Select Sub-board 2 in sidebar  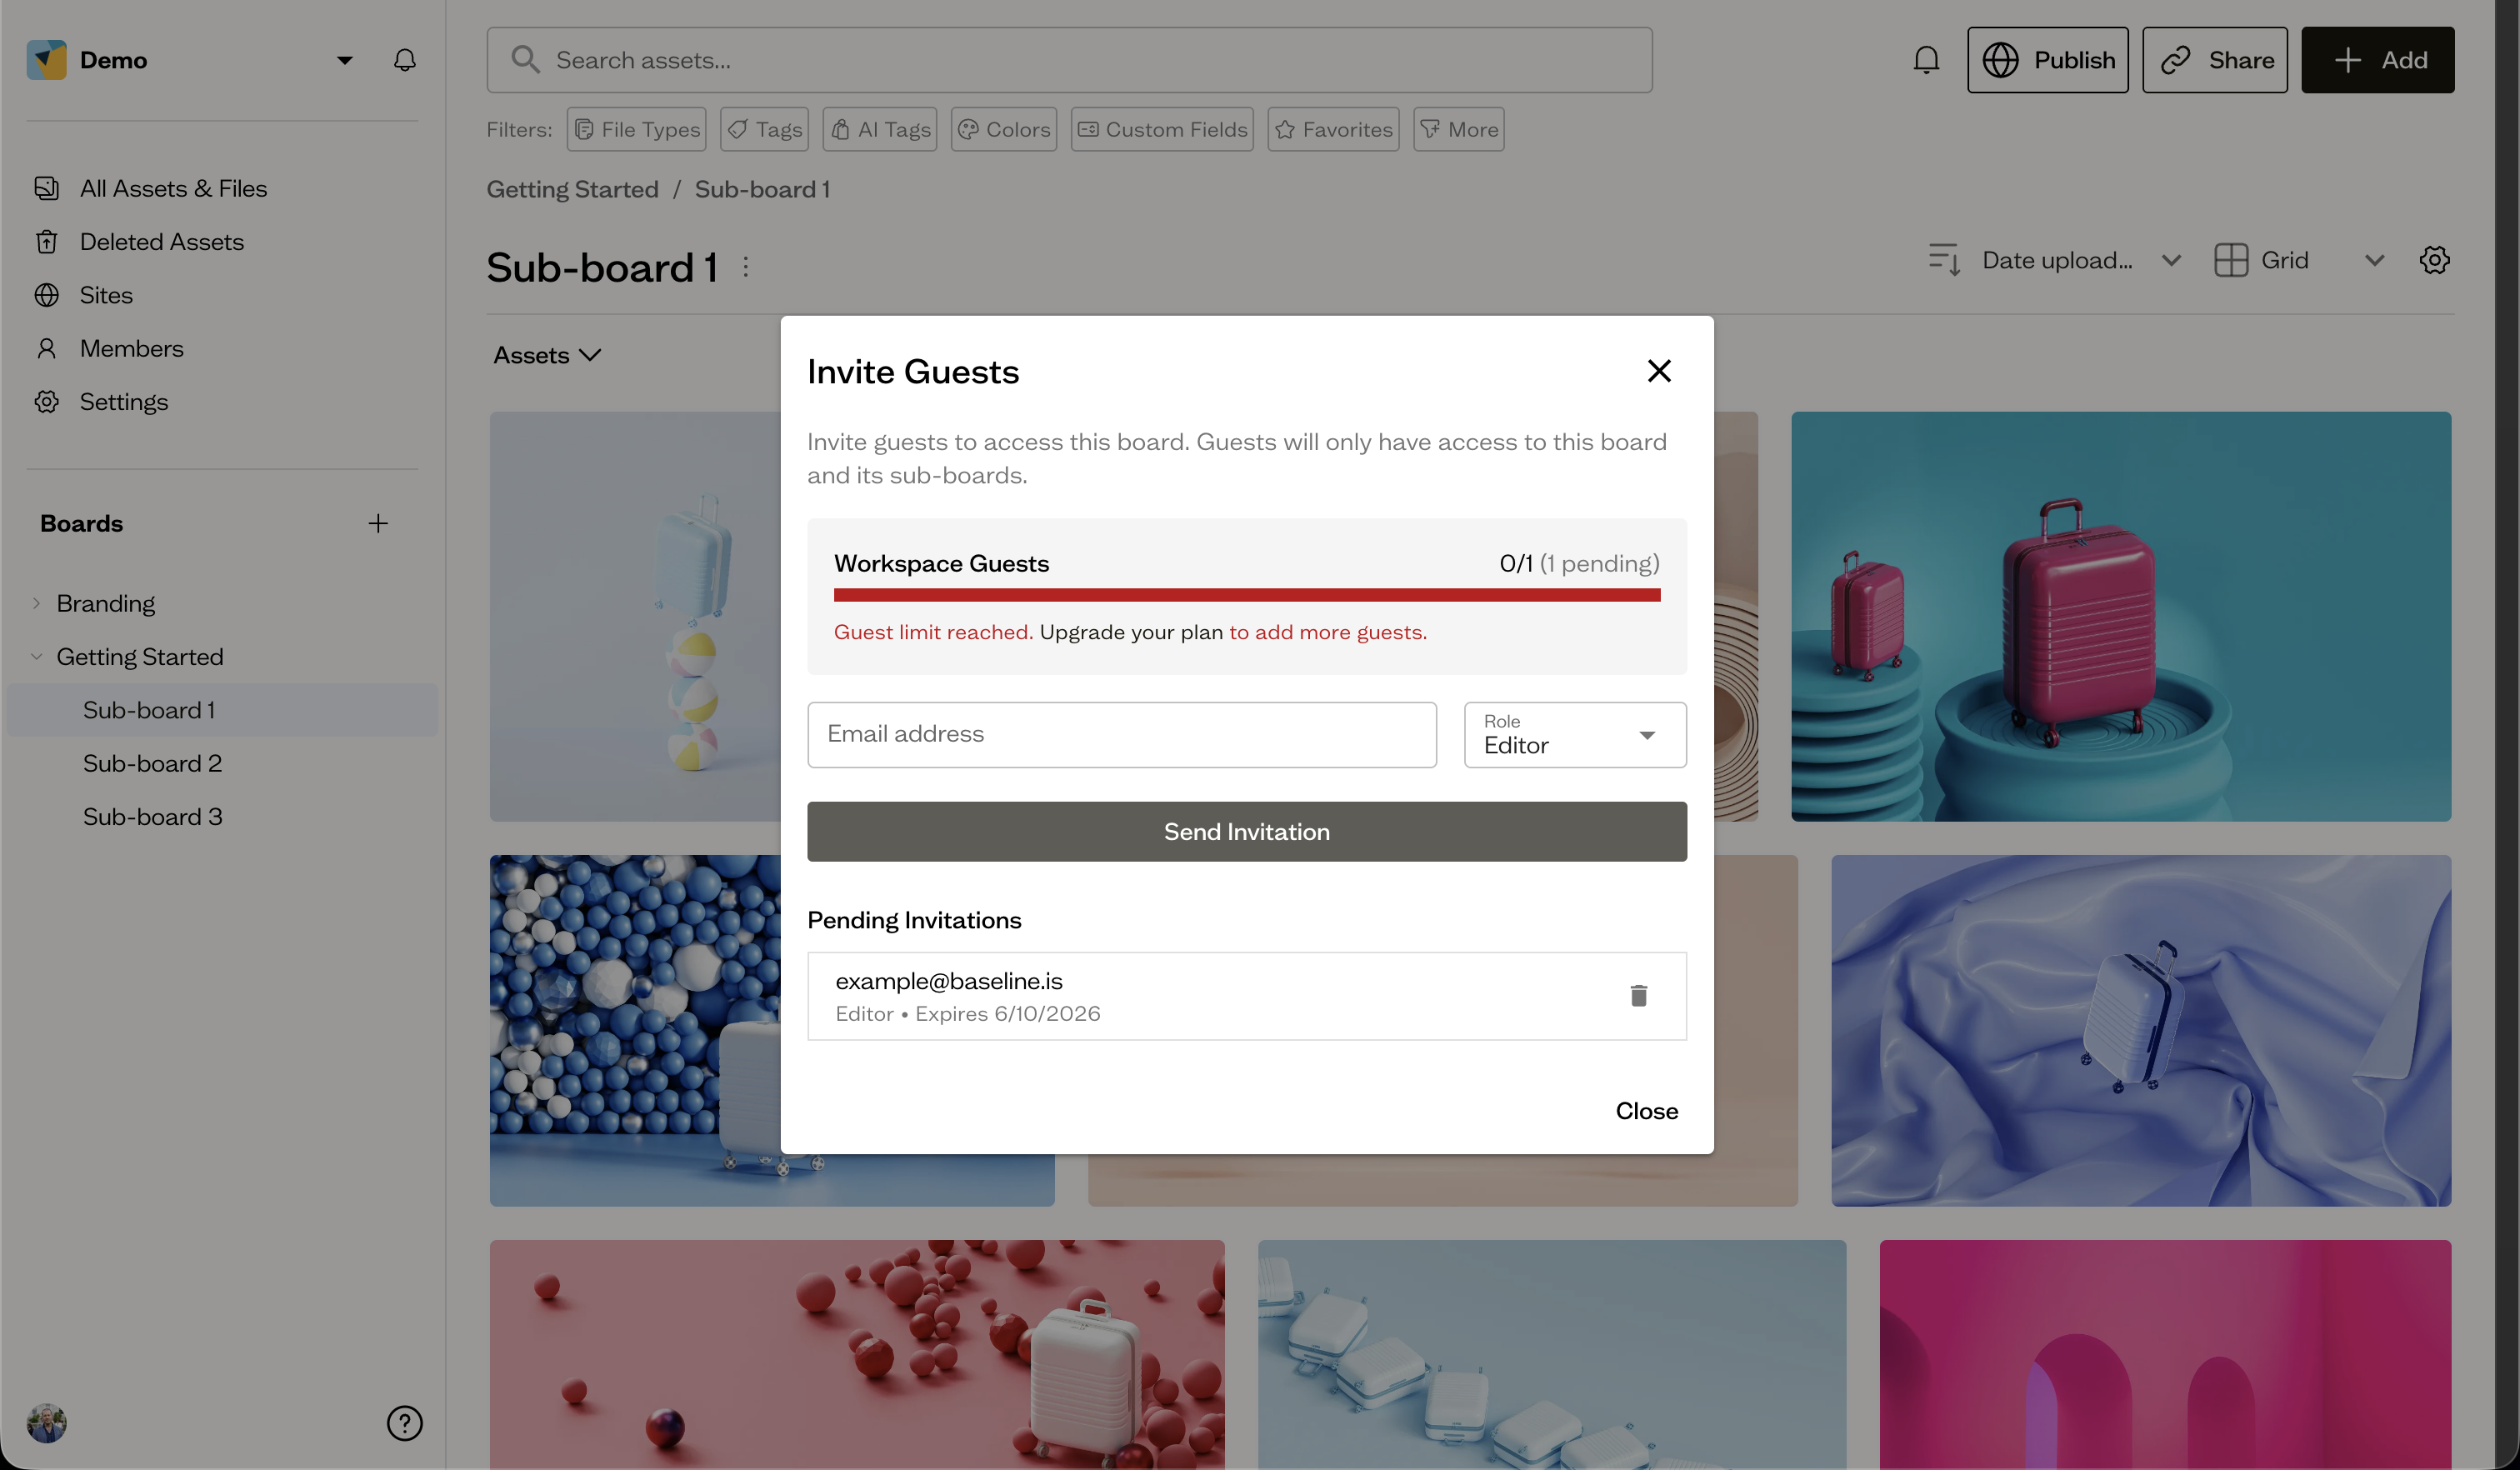tap(152, 763)
